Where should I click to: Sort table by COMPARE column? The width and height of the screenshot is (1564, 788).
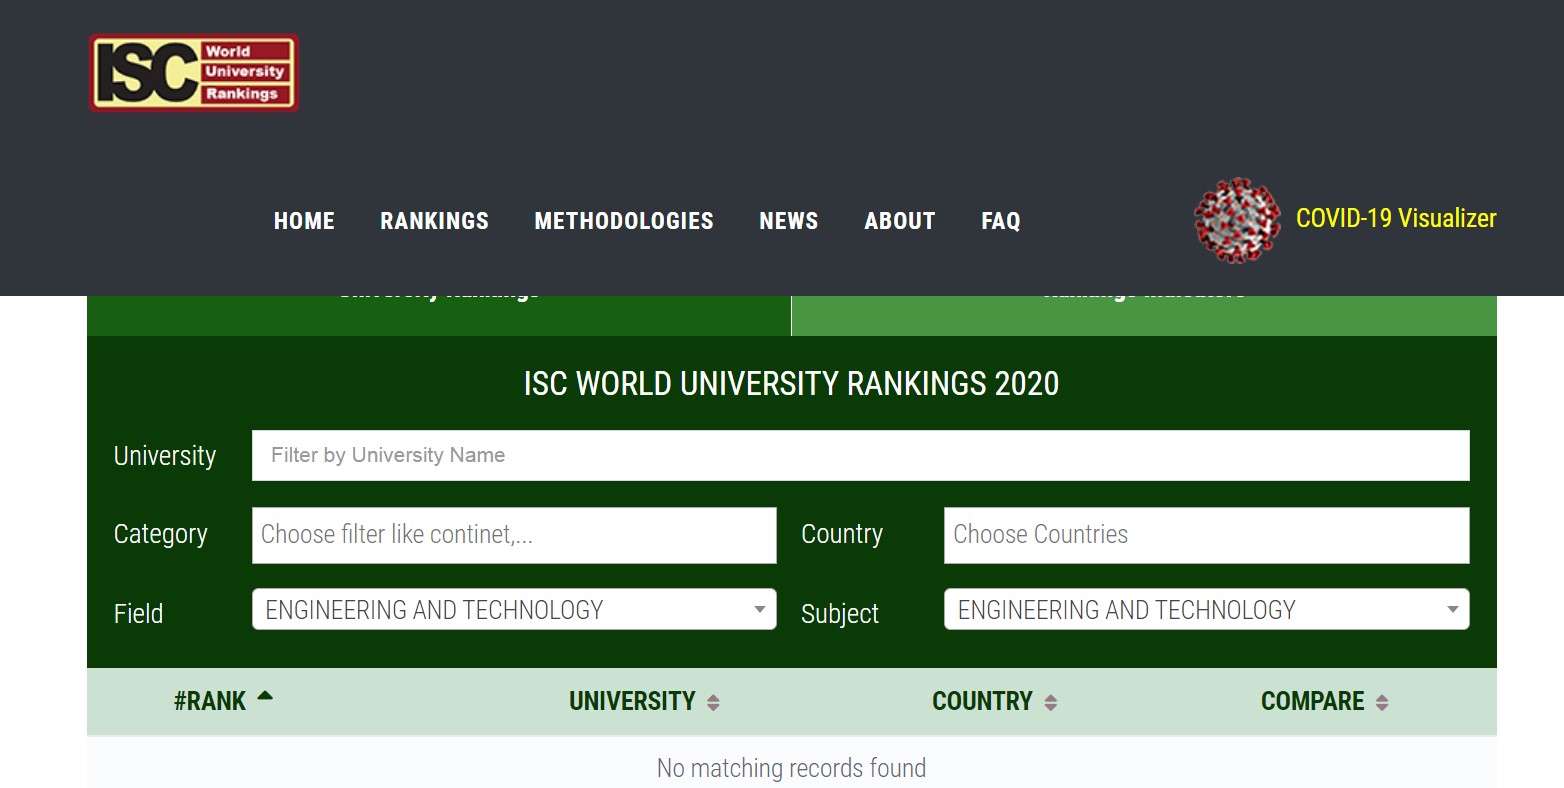pos(1382,703)
